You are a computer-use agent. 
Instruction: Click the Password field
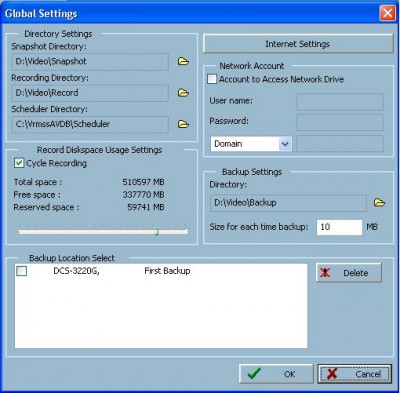click(x=340, y=122)
